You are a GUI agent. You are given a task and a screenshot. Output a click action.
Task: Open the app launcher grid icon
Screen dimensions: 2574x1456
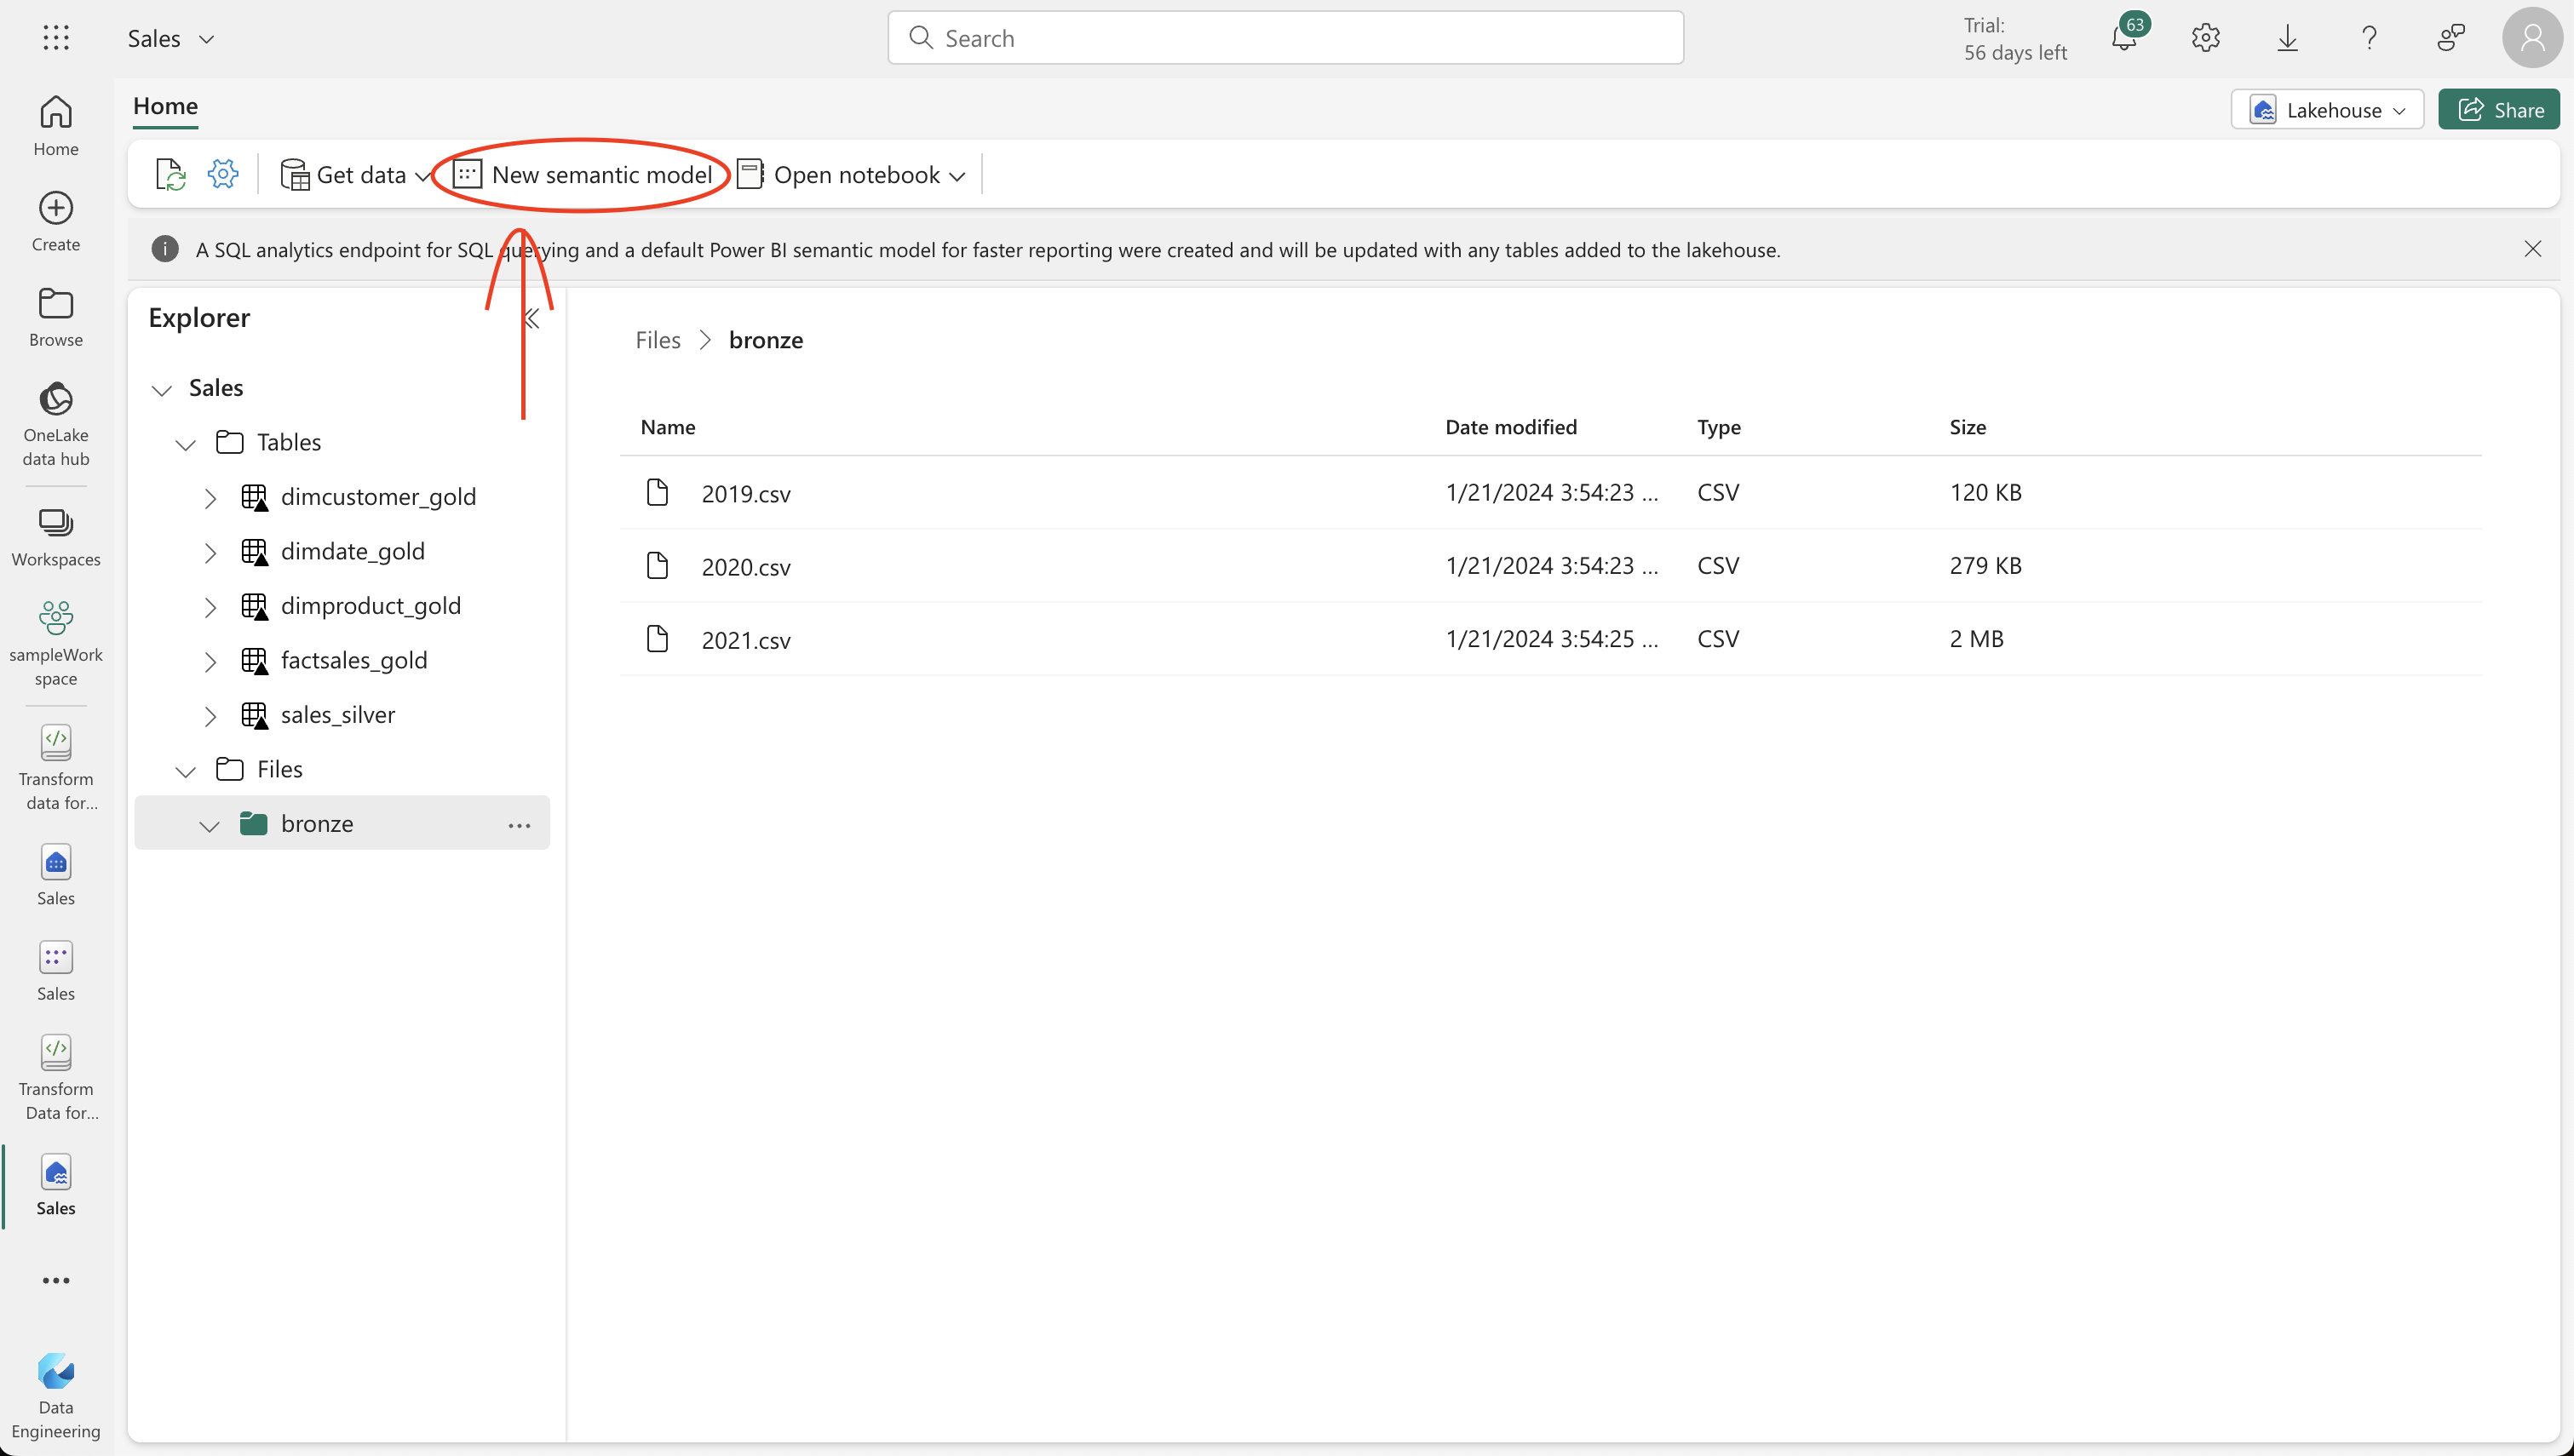(56, 38)
